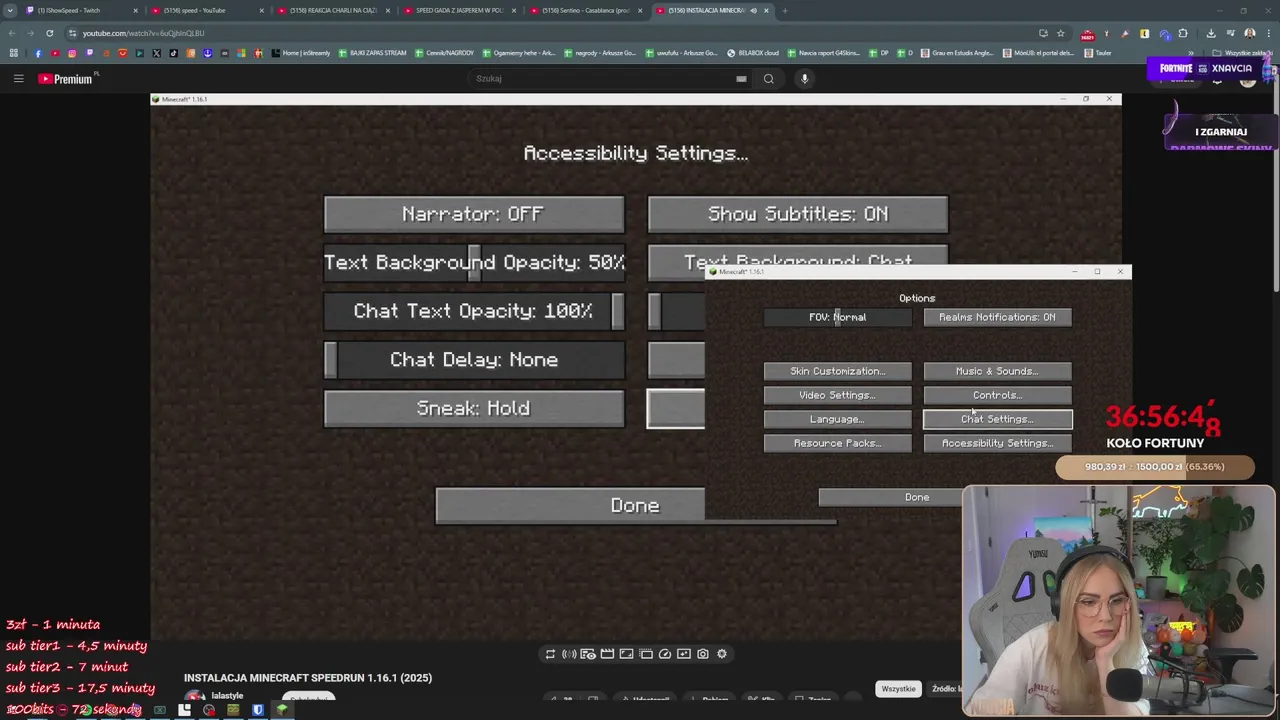Open Resource Packs... in Options

pos(838,443)
